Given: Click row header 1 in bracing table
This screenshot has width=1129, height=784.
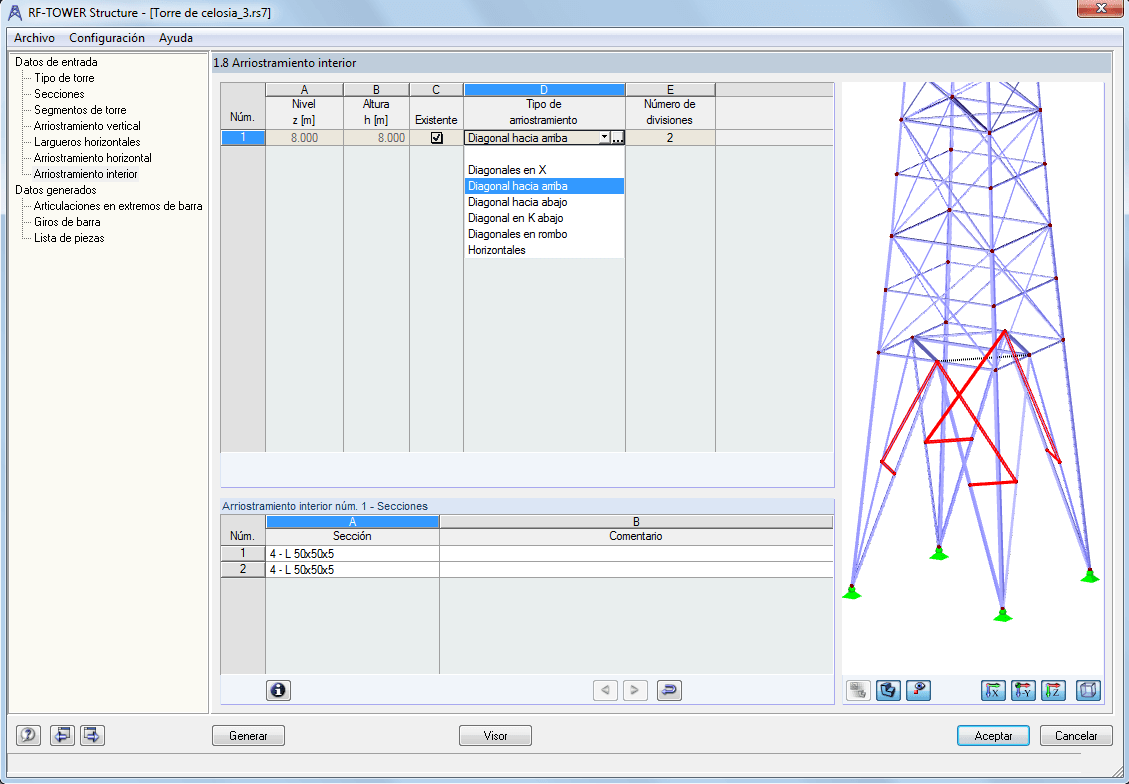Looking at the screenshot, I should tap(243, 138).
